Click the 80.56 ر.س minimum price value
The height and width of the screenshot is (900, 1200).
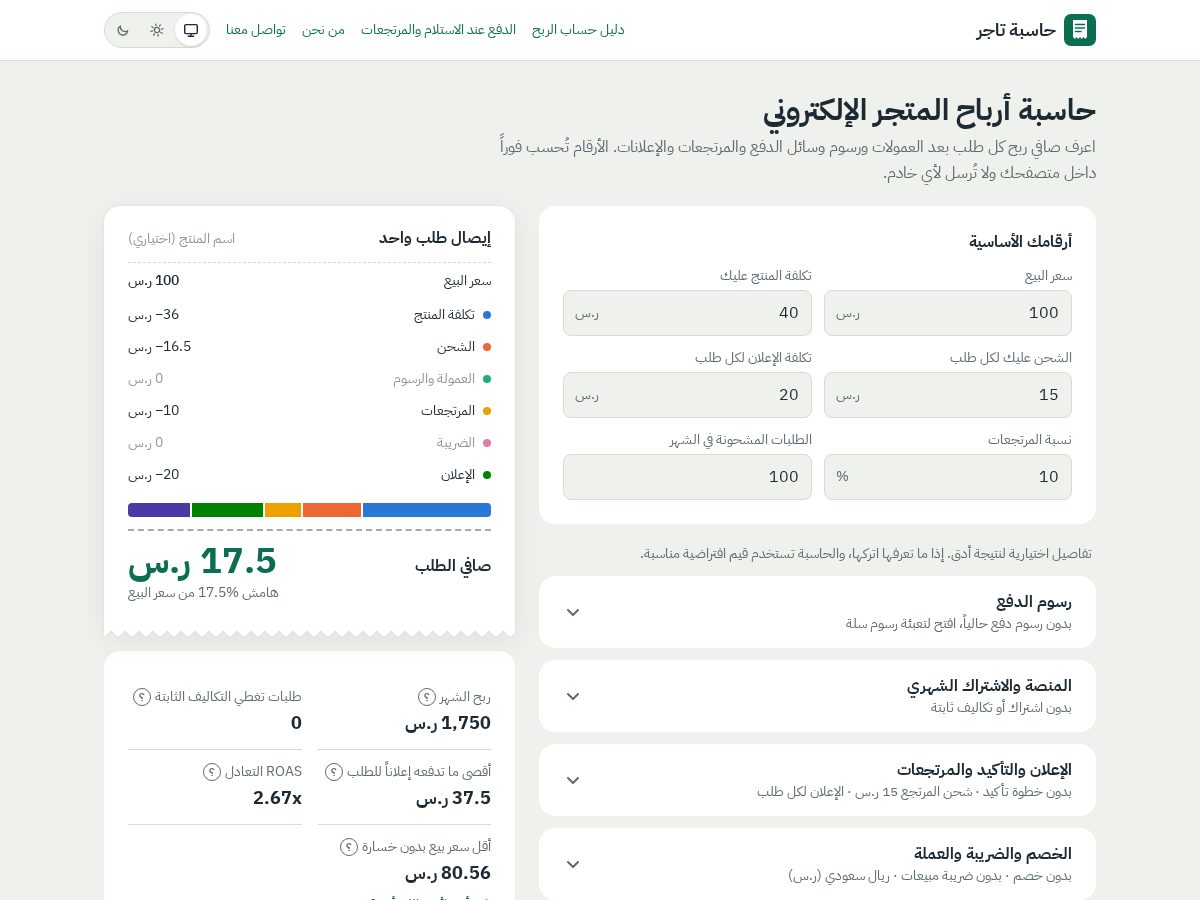click(448, 873)
